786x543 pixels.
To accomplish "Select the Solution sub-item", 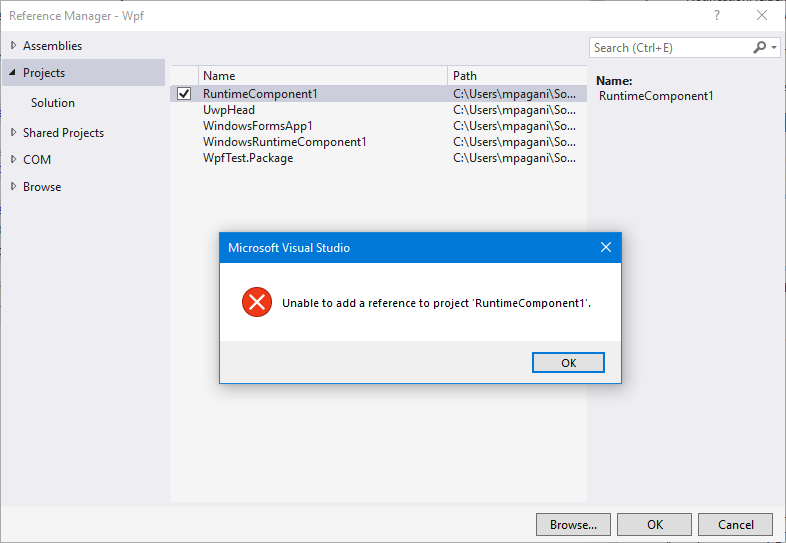I will (x=53, y=103).
